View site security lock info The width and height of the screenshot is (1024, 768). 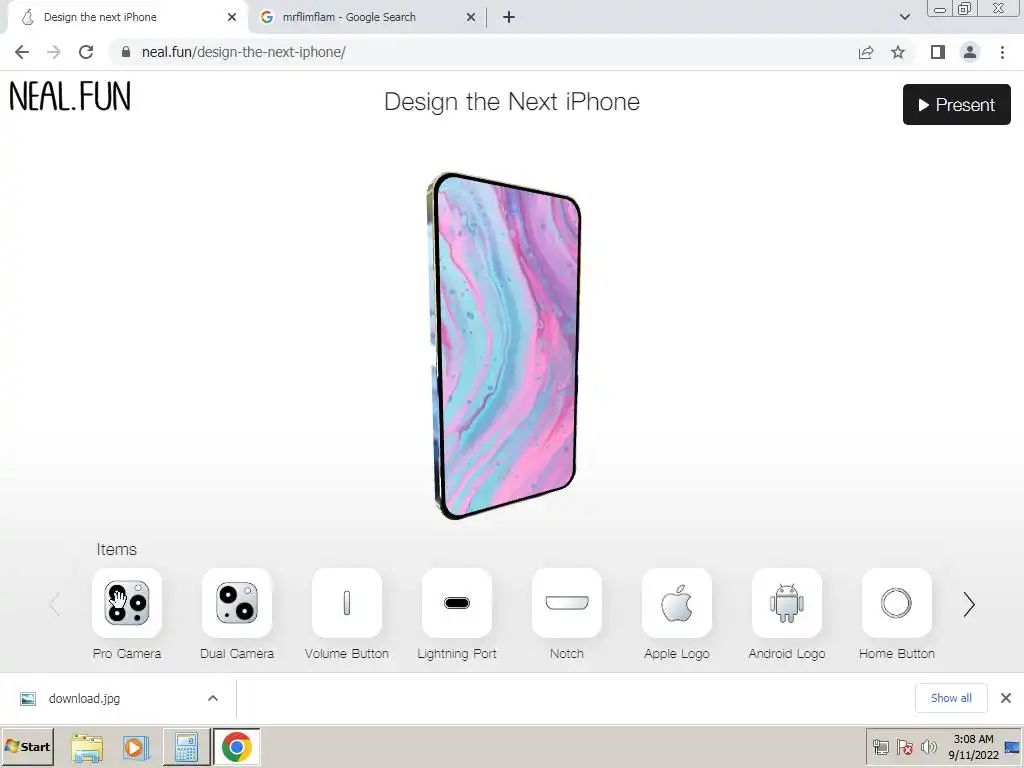click(126, 52)
